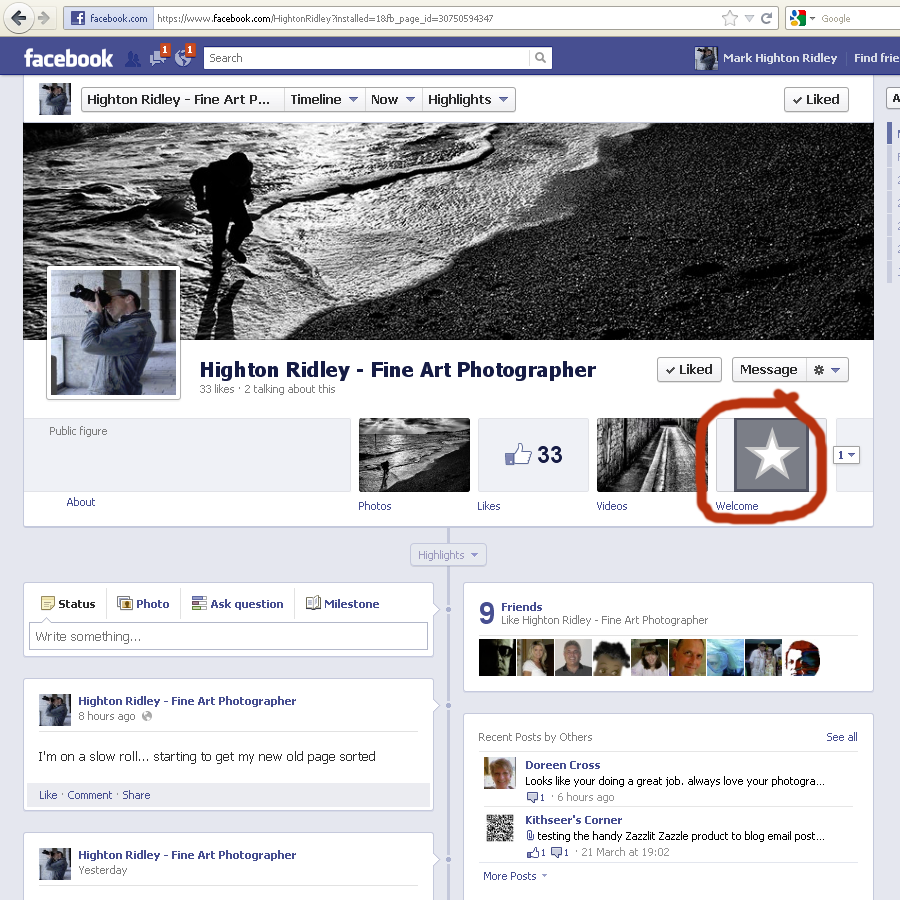Open the Highlights filter on timeline

448,555
